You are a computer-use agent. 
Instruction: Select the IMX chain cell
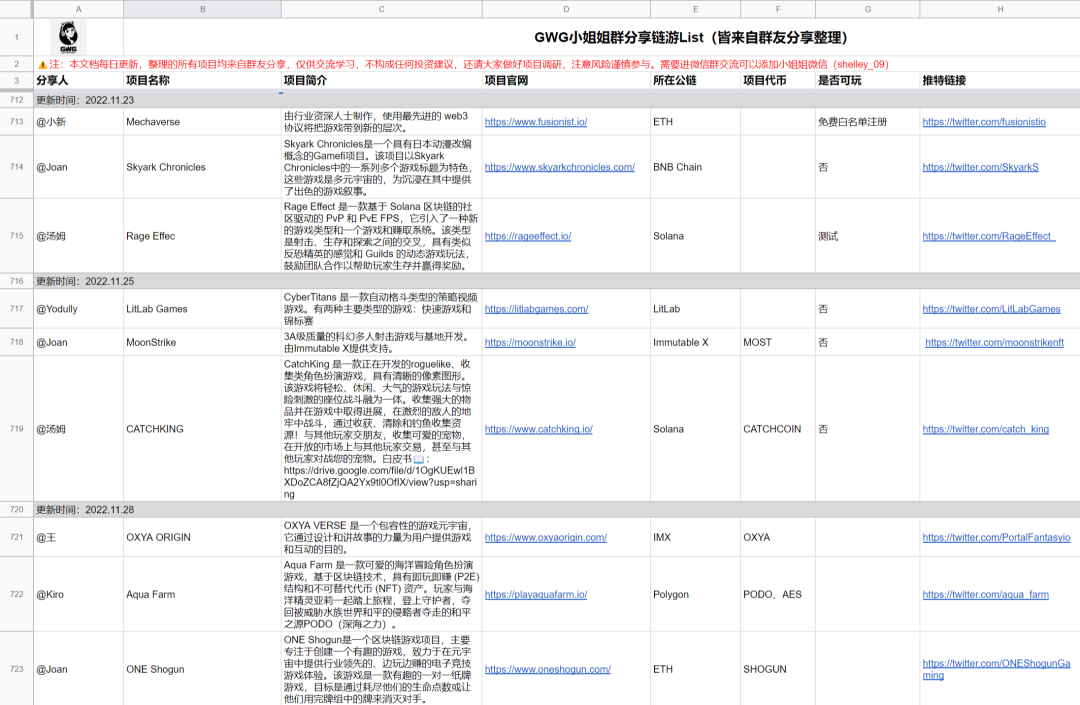[696, 537]
